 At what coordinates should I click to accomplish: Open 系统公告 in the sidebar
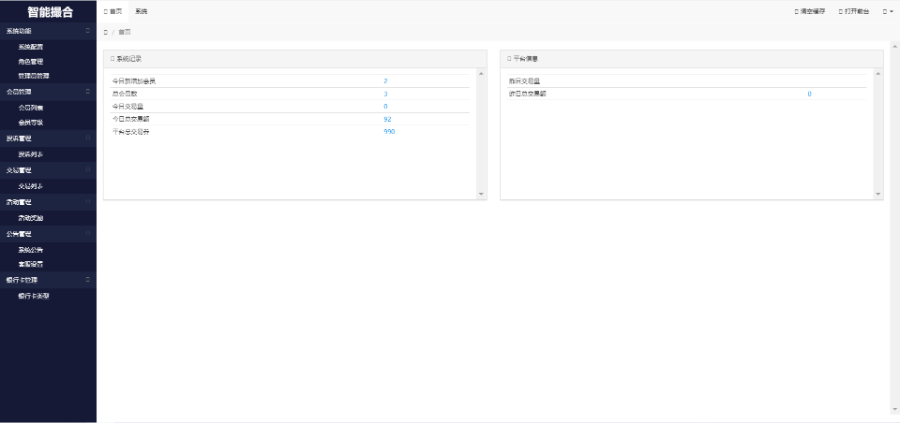coord(31,249)
